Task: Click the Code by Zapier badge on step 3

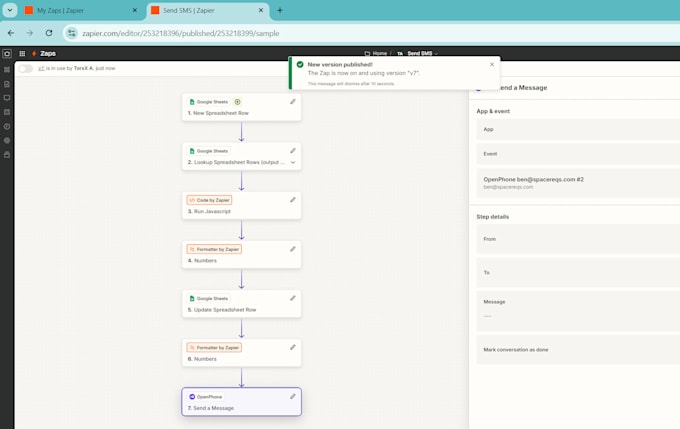Action: click(209, 200)
